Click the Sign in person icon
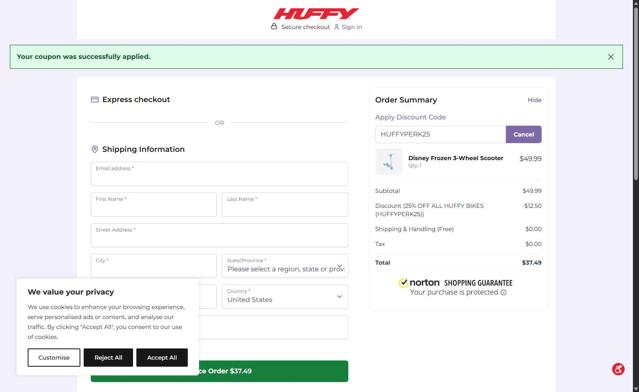The width and height of the screenshot is (639, 392). click(337, 27)
